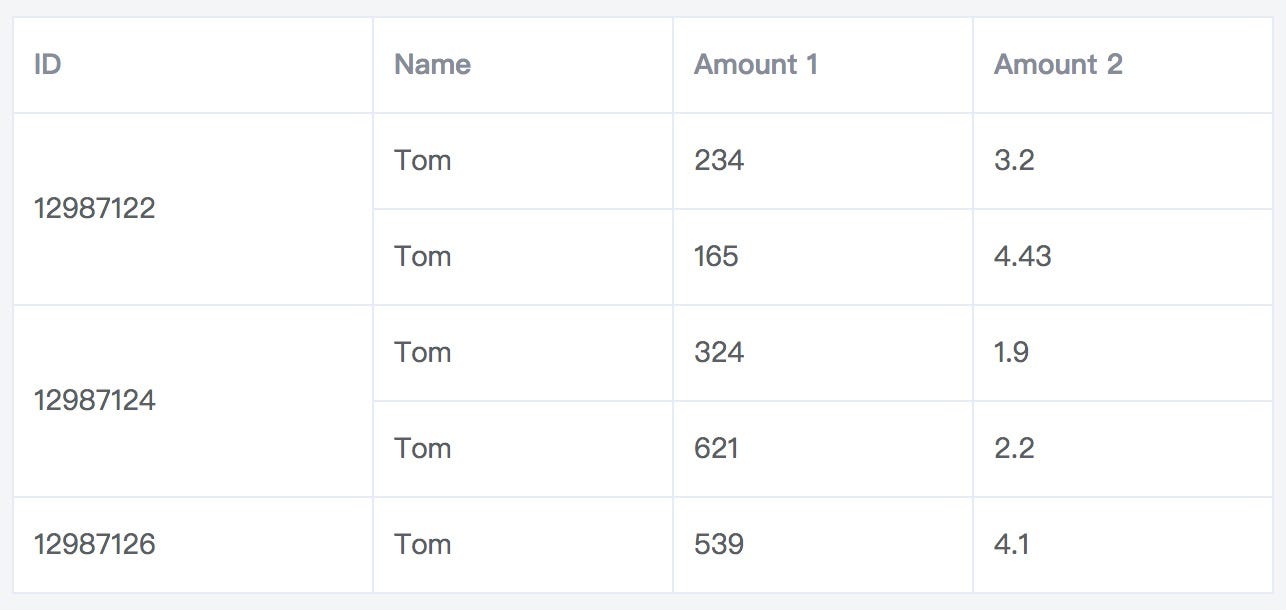Click the ID column header
This screenshot has width=1286, height=610.
(x=193, y=65)
